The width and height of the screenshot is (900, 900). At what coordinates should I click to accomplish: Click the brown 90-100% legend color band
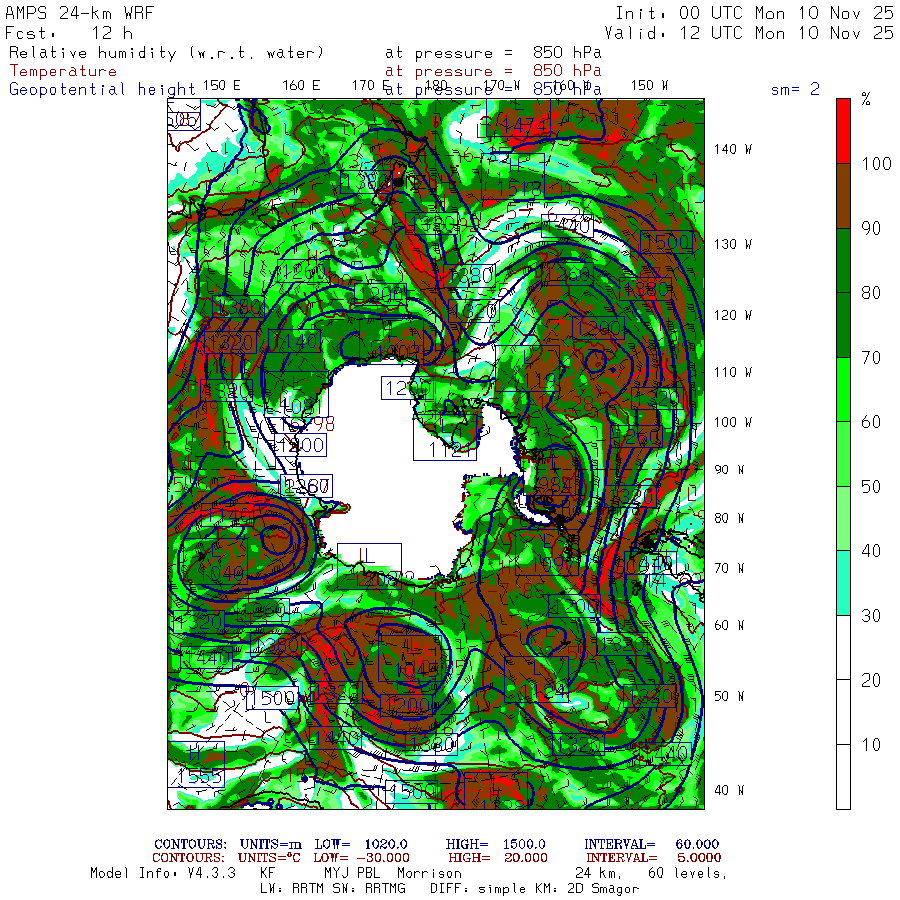[x=843, y=196]
